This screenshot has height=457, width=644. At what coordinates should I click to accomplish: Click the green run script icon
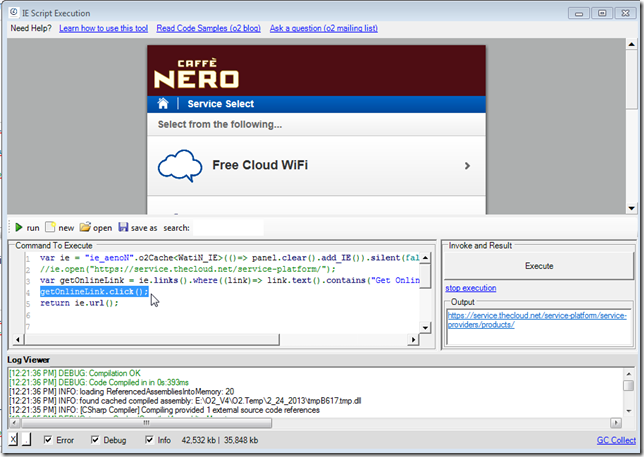tap(18, 228)
